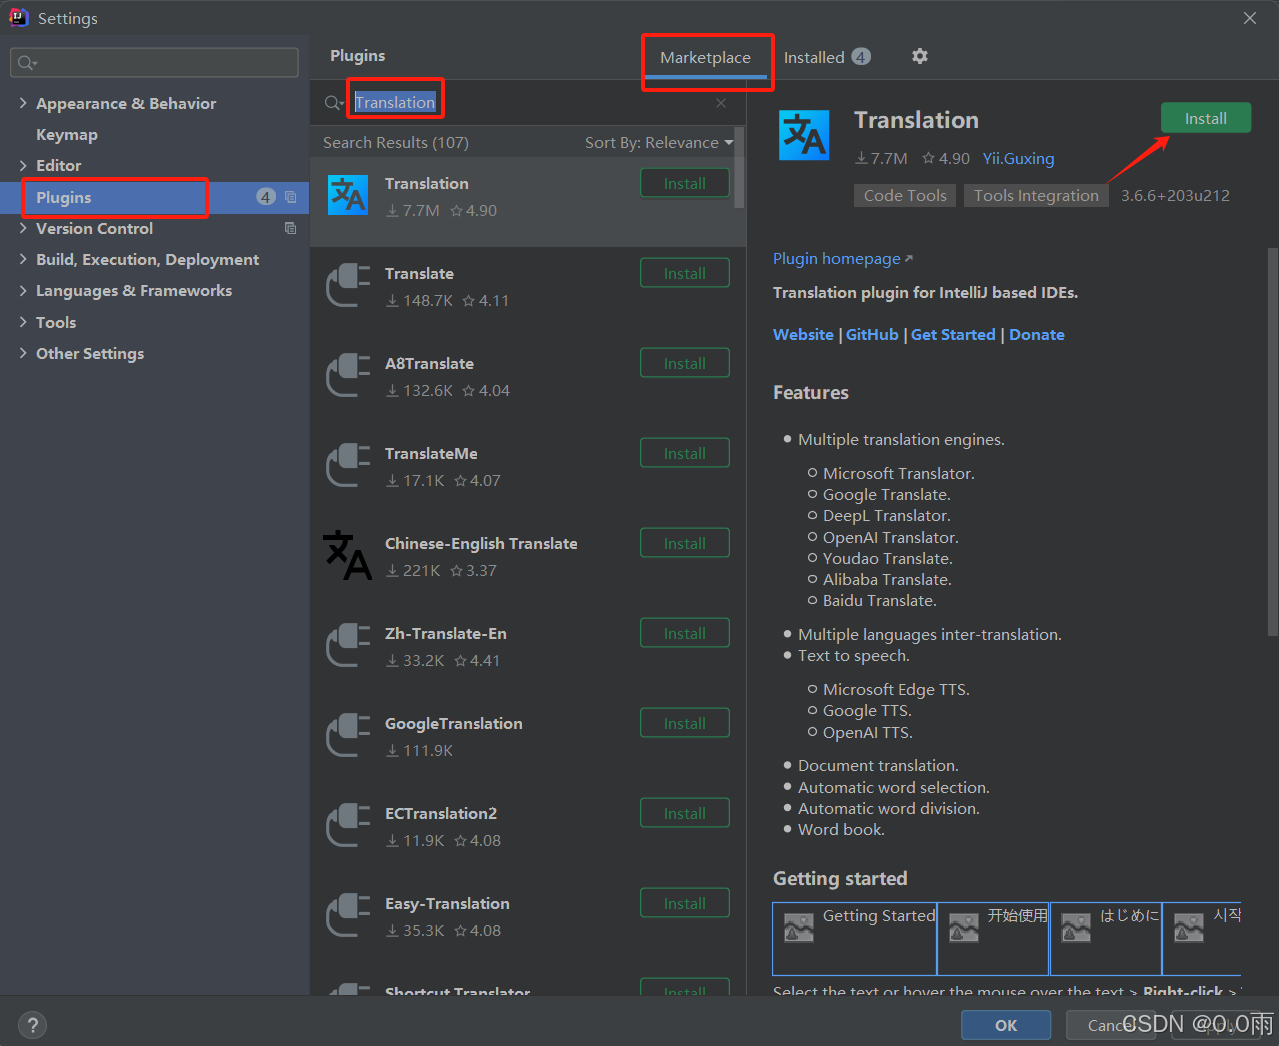This screenshot has height=1046, width=1279.
Task: Expand the Editor settings node
Action: [23, 165]
